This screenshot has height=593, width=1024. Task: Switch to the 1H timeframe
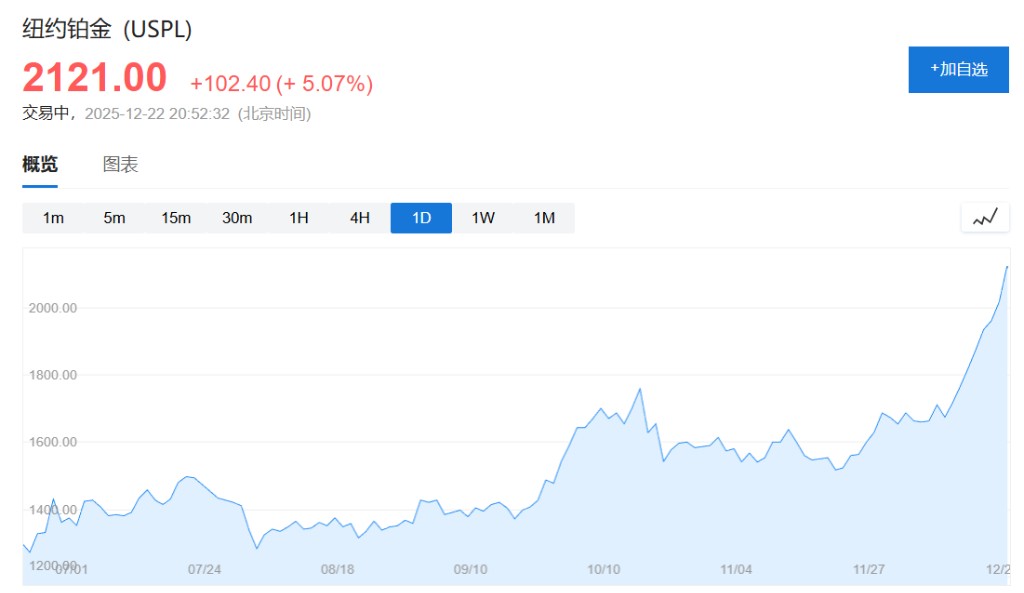click(298, 218)
